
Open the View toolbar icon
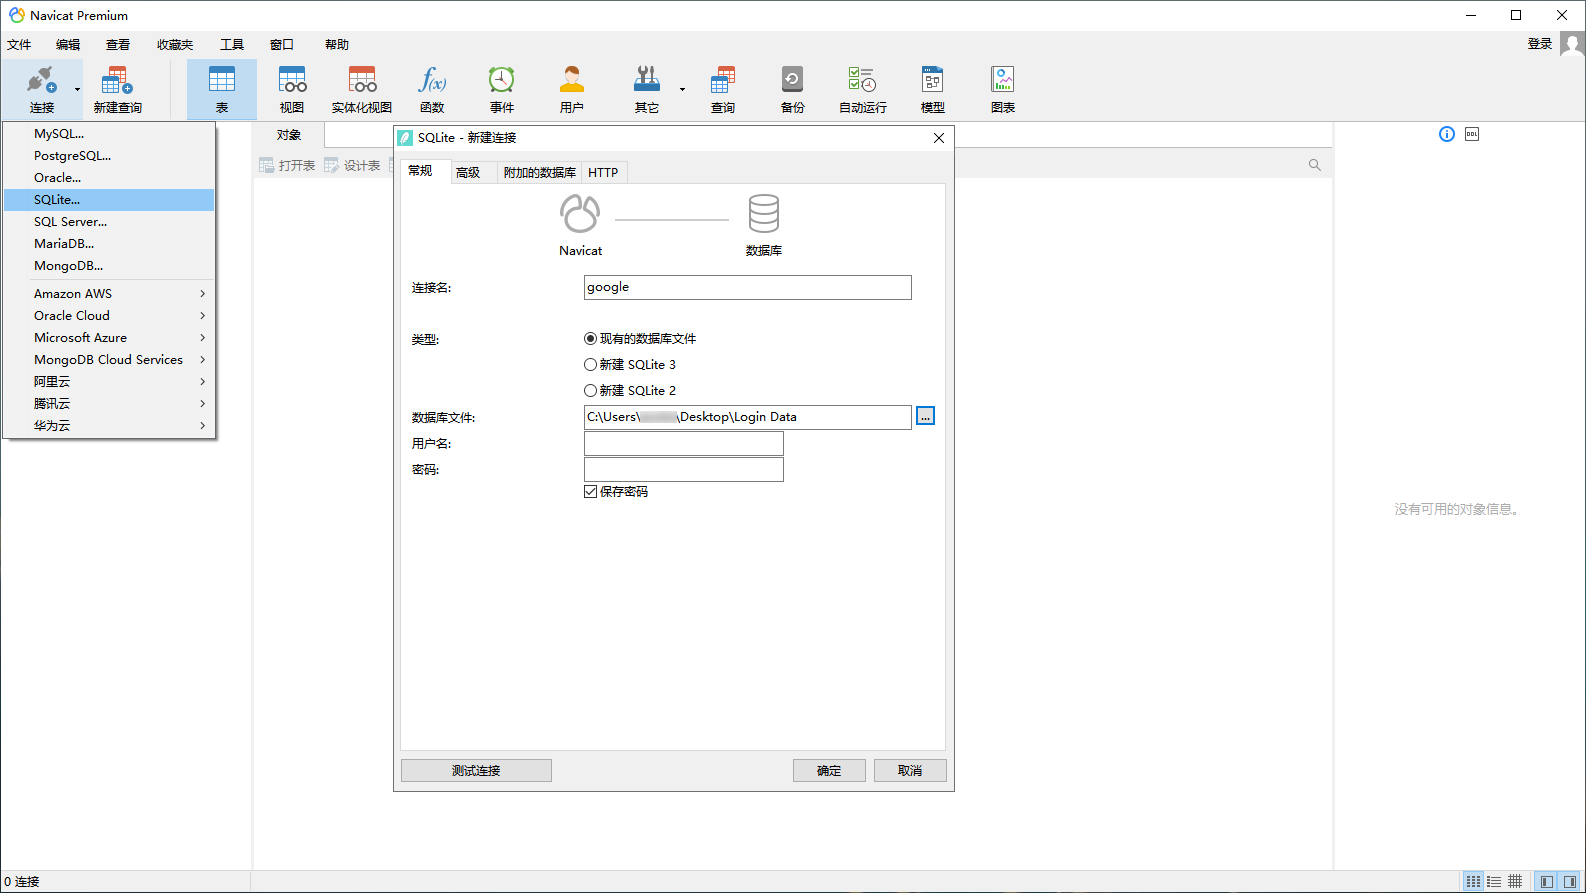click(x=292, y=90)
